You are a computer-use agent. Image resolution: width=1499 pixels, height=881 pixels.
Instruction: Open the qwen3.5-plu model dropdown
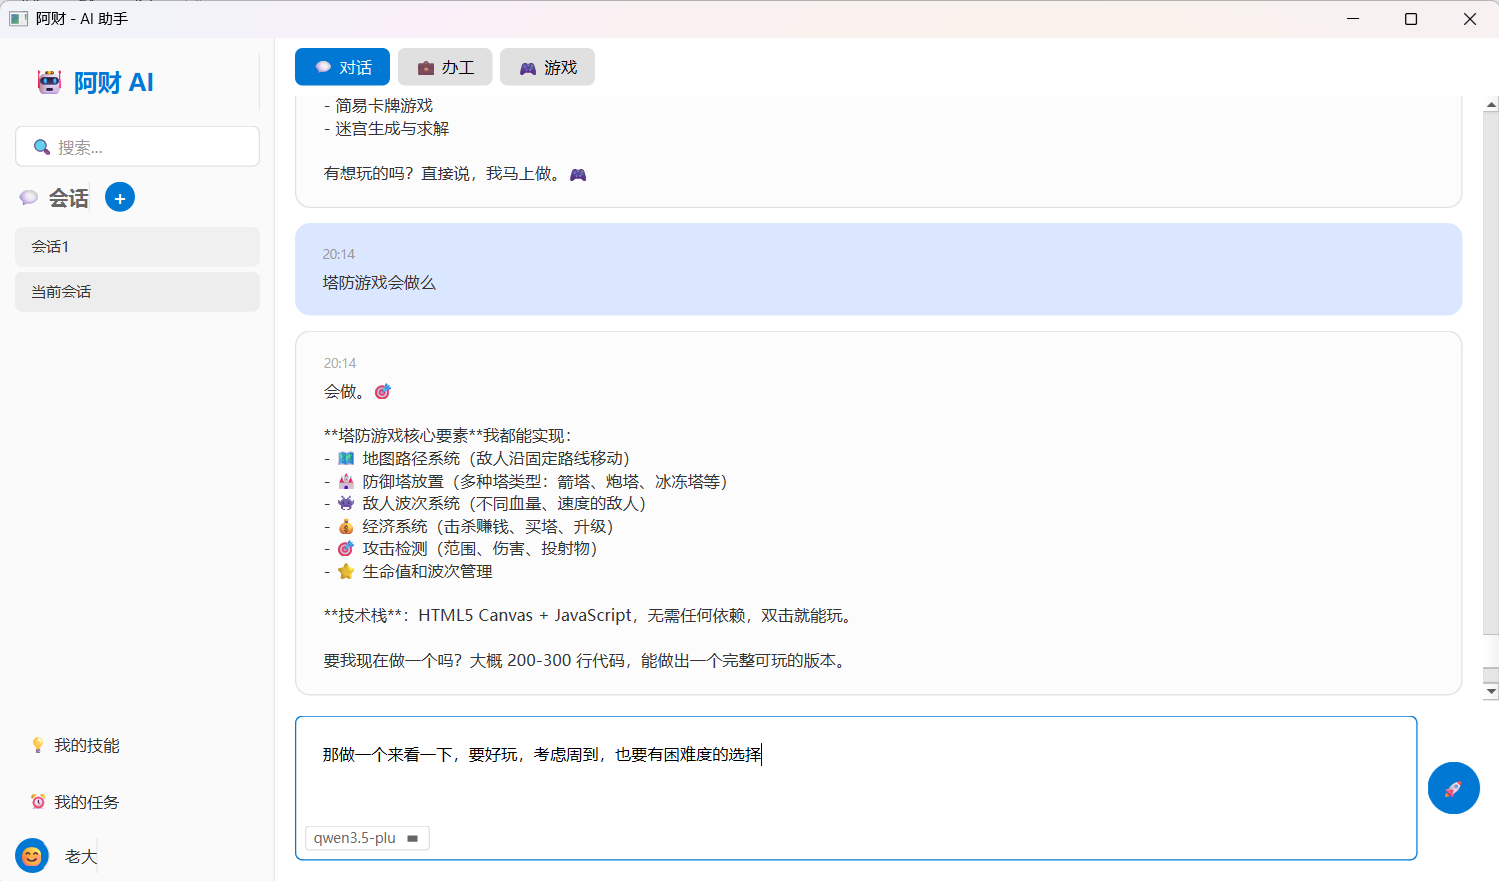[367, 838]
